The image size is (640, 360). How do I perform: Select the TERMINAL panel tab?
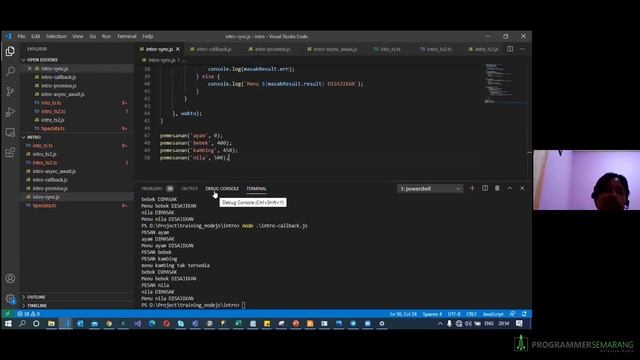click(256, 189)
